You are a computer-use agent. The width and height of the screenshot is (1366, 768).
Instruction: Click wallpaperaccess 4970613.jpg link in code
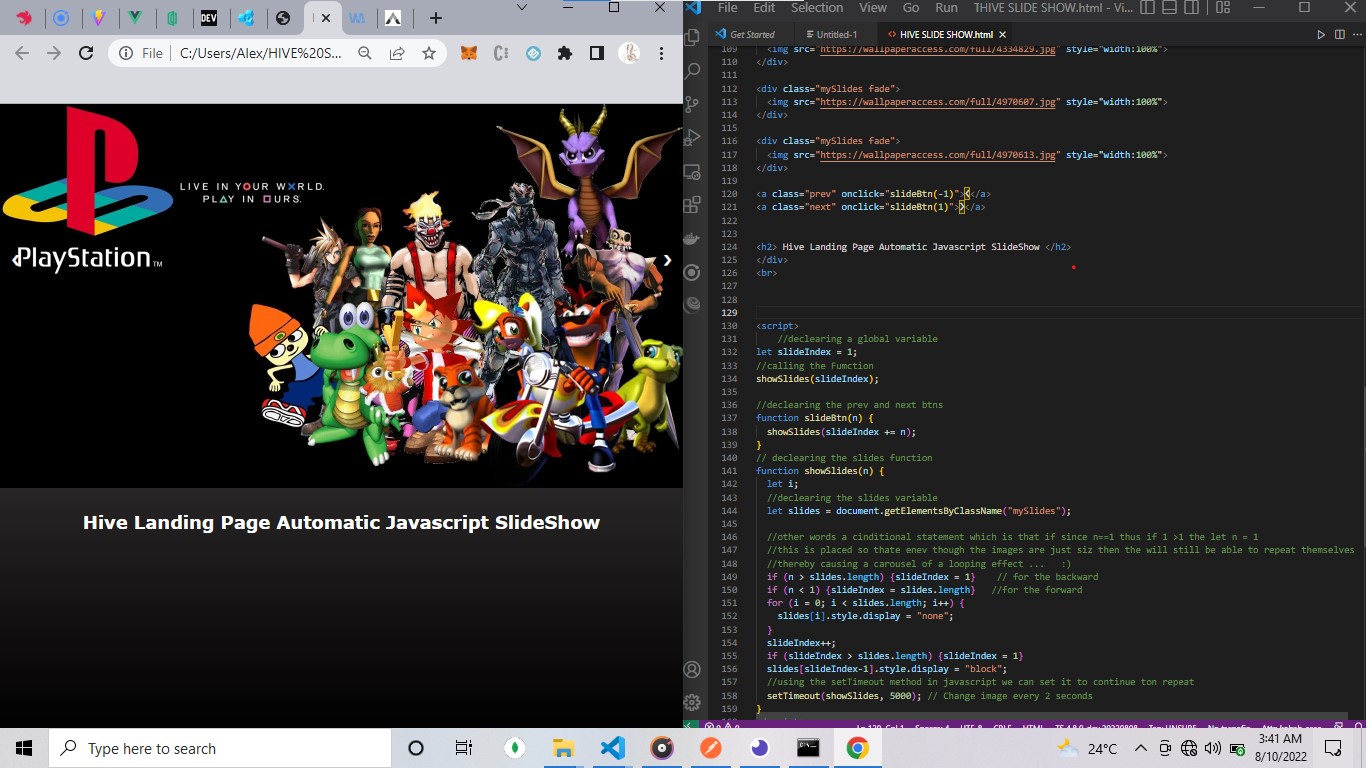[x=938, y=155]
